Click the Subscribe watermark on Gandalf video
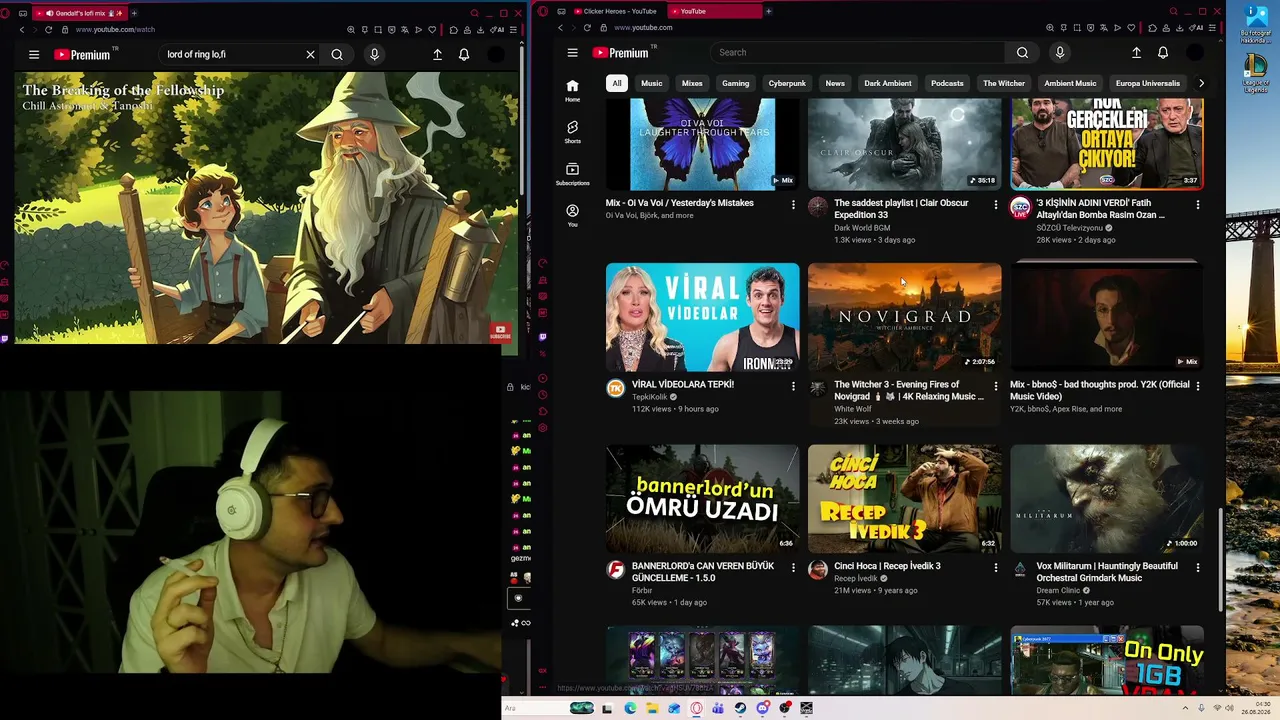 point(500,332)
